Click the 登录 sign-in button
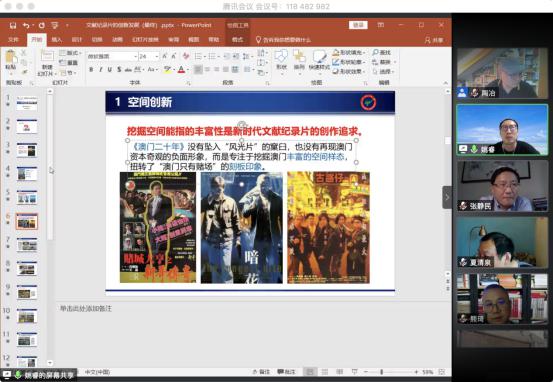553x382 pixels. (x=358, y=25)
